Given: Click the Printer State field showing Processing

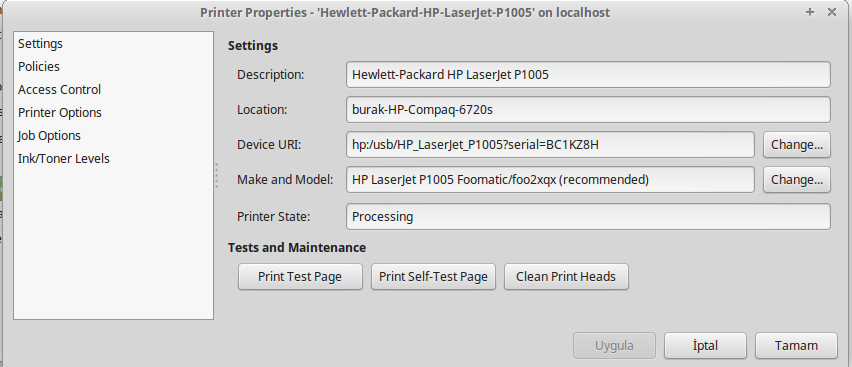Looking at the screenshot, I should tap(588, 216).
